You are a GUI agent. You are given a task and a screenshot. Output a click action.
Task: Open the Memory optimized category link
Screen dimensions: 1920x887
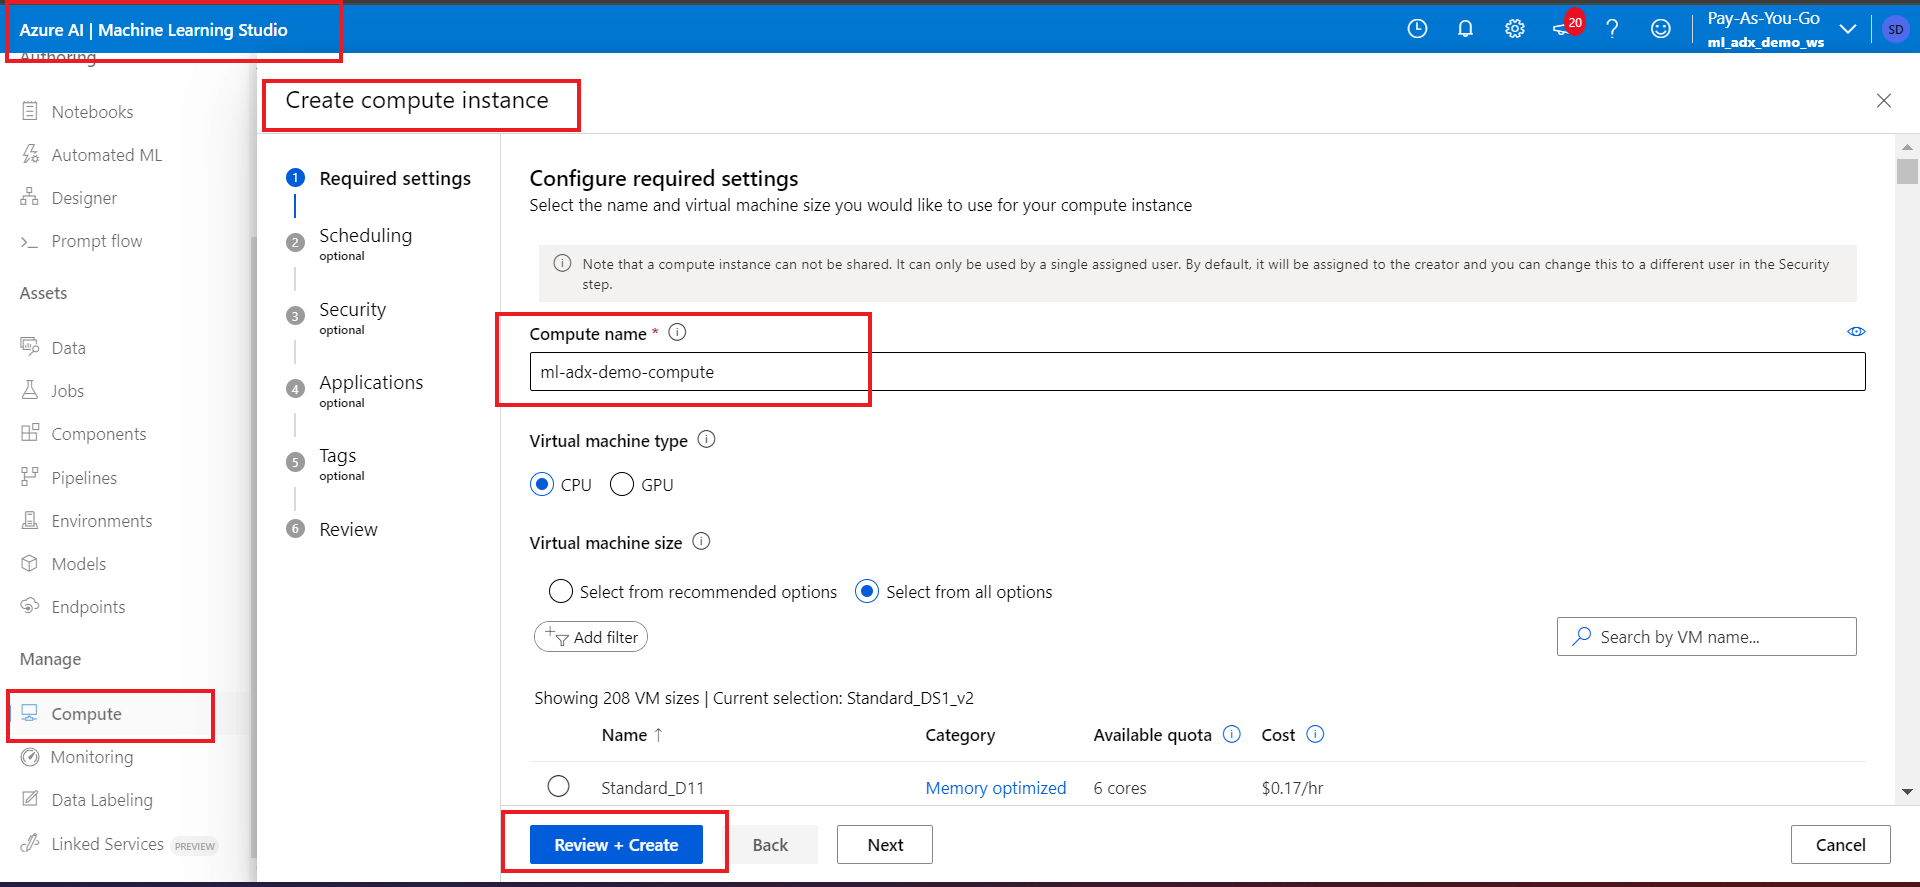[x=995, y=788]
